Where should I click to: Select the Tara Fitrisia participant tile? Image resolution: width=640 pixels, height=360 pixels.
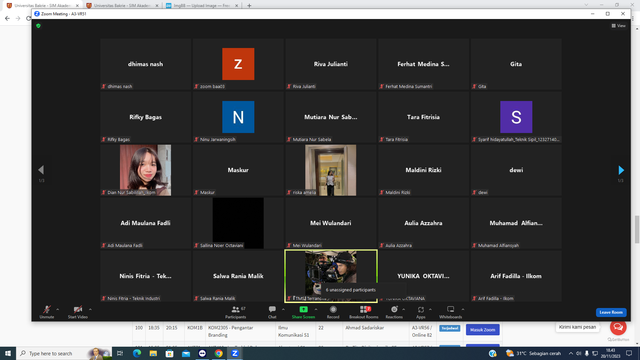(423, 117)
